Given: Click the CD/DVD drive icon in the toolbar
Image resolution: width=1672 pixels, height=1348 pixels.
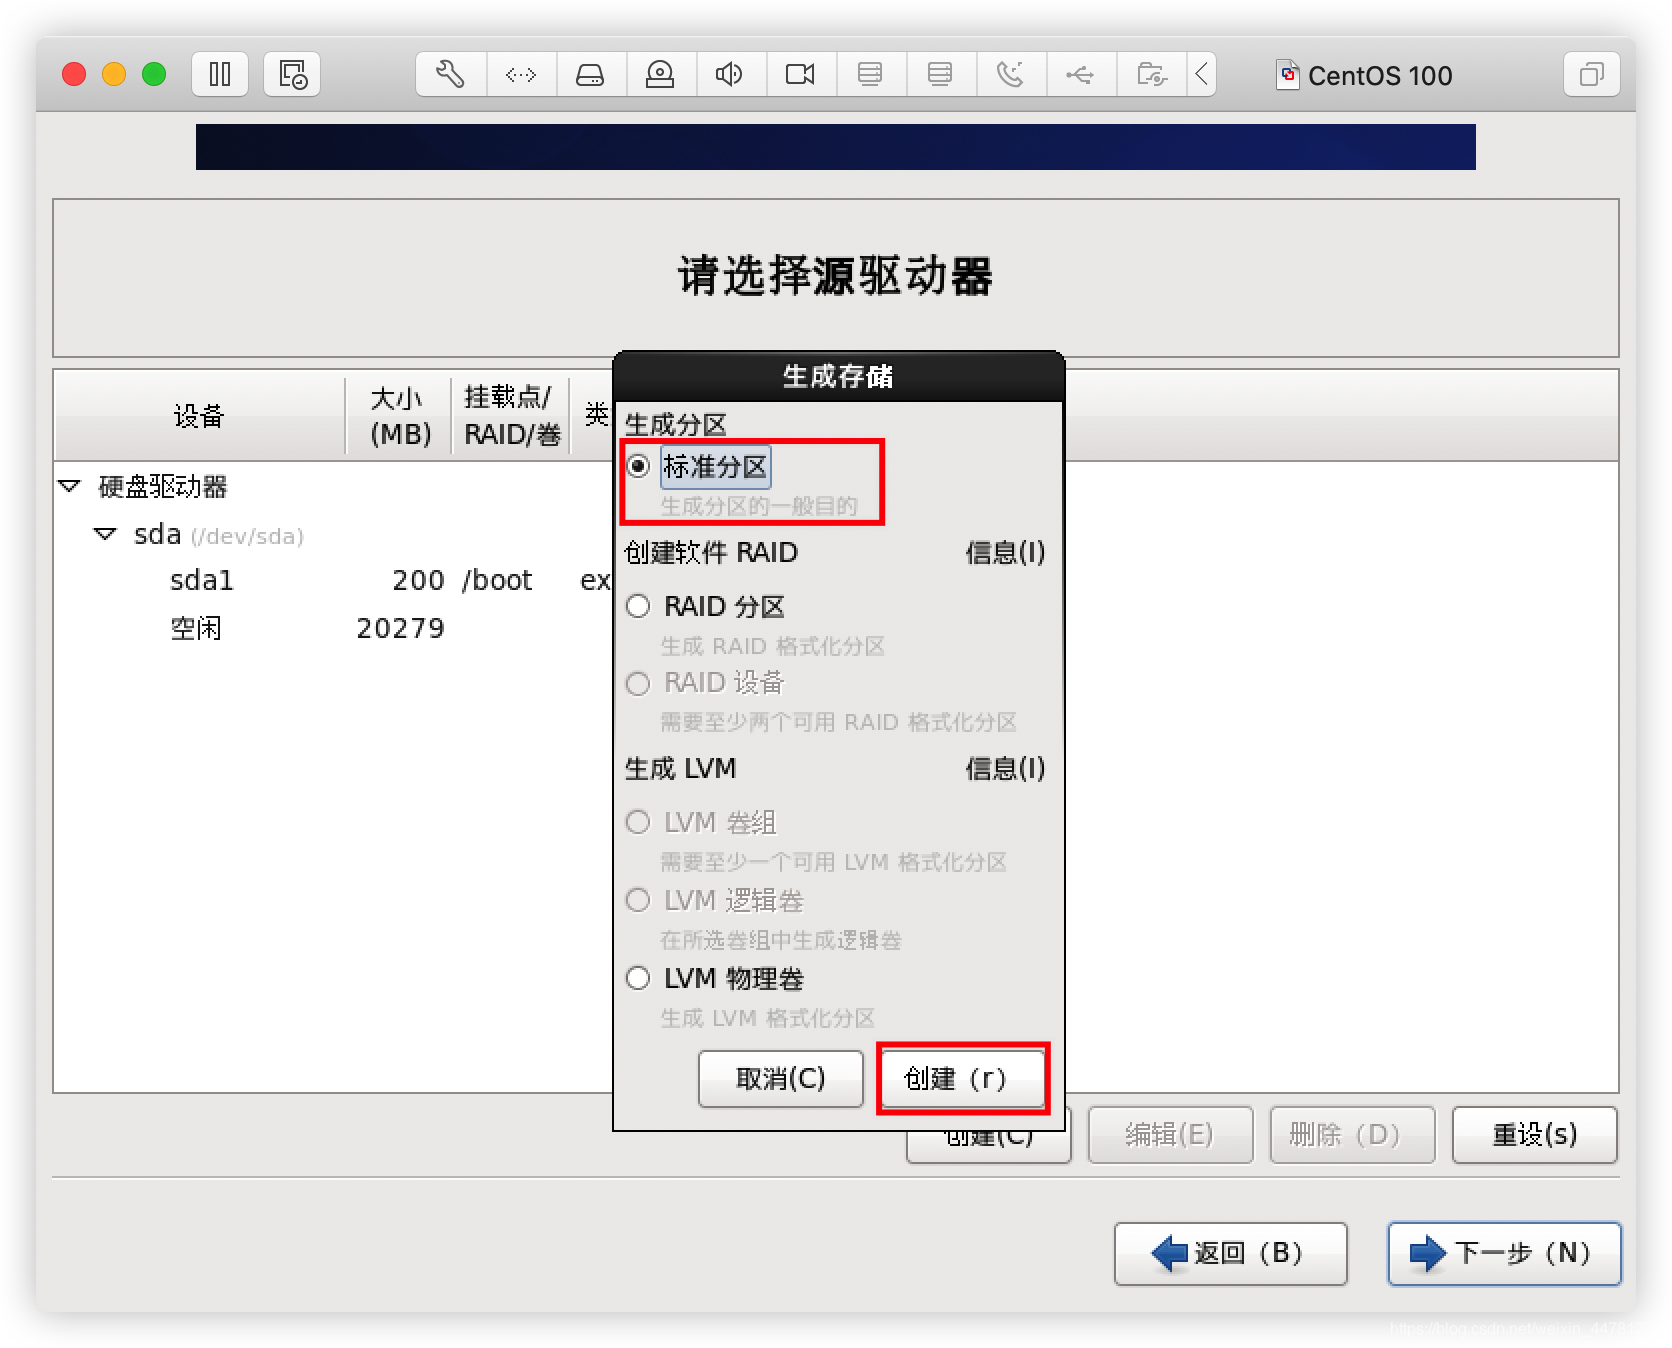Looking at the screenshot, I should pyautogui.click(x=661, y=74).
